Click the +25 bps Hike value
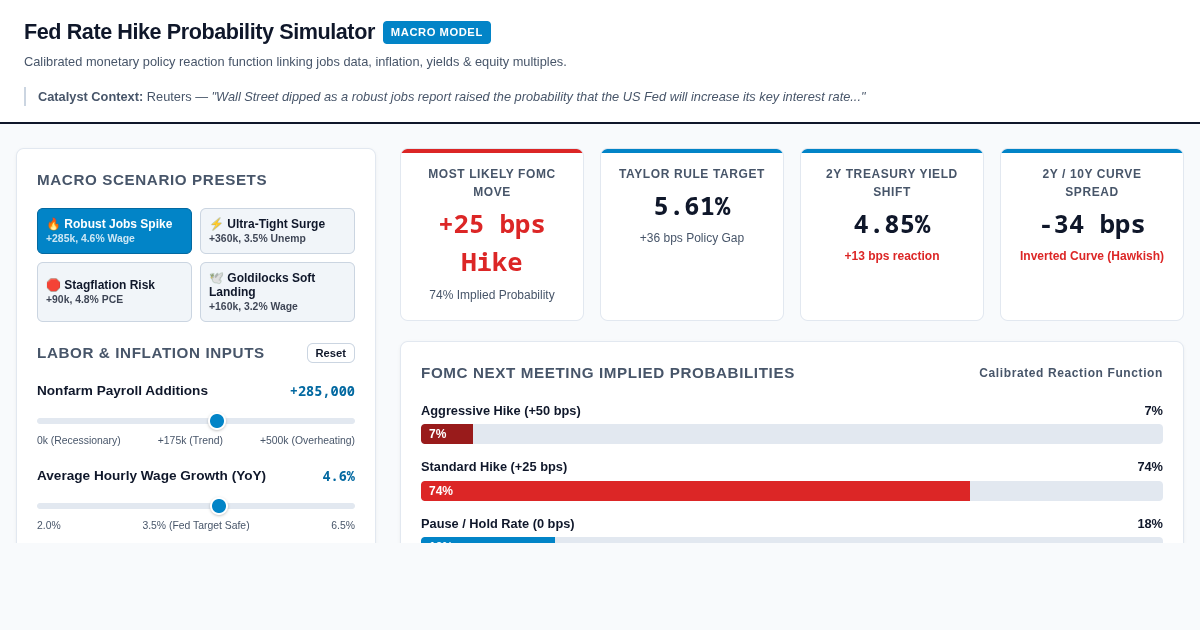The image size is (1200, 630). click(x=492, y=243)
